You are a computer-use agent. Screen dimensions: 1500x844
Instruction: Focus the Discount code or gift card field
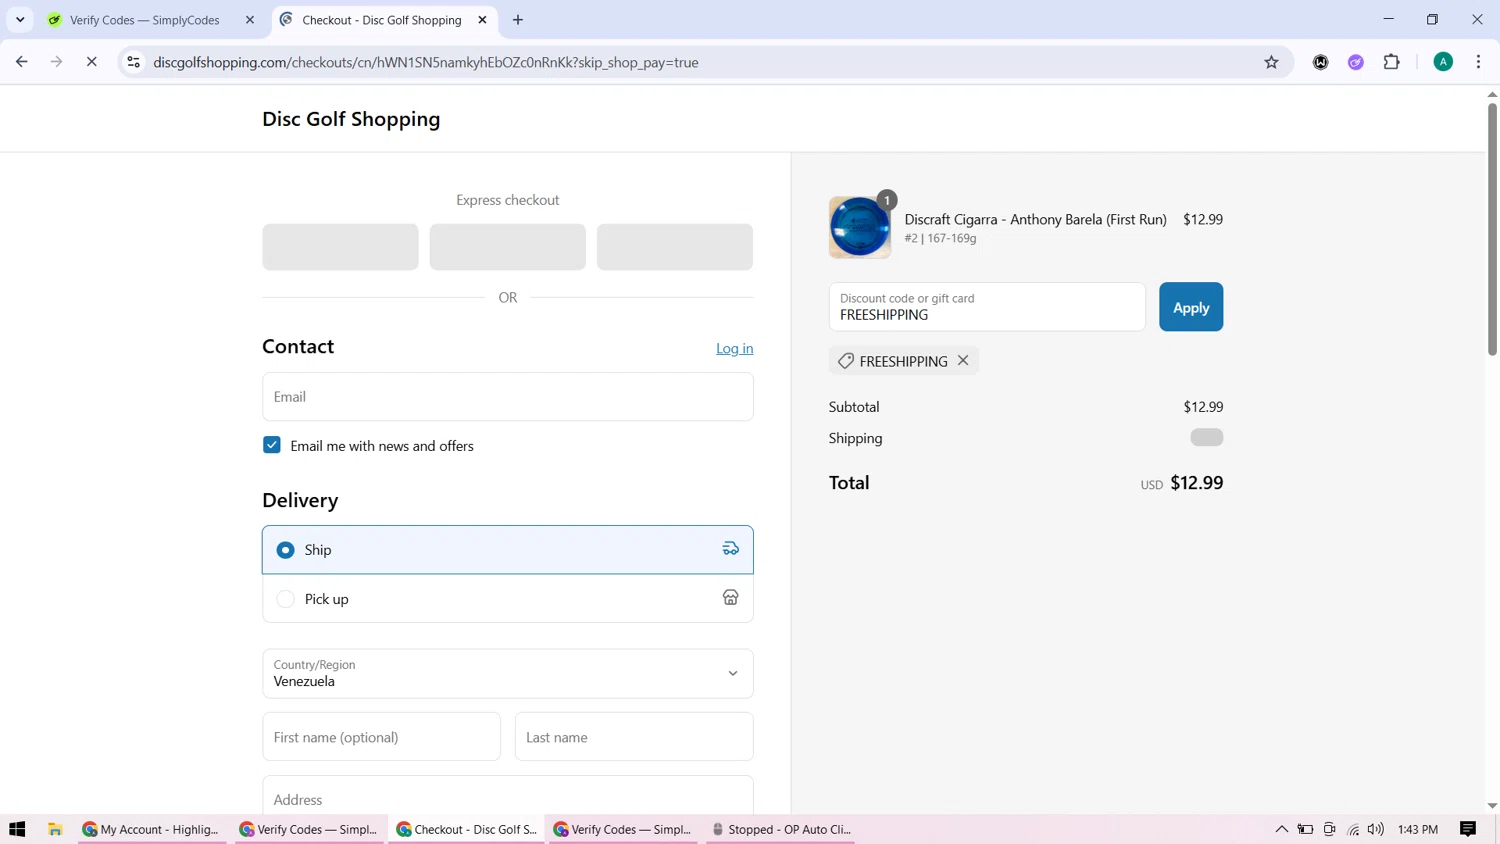[987, 307]
